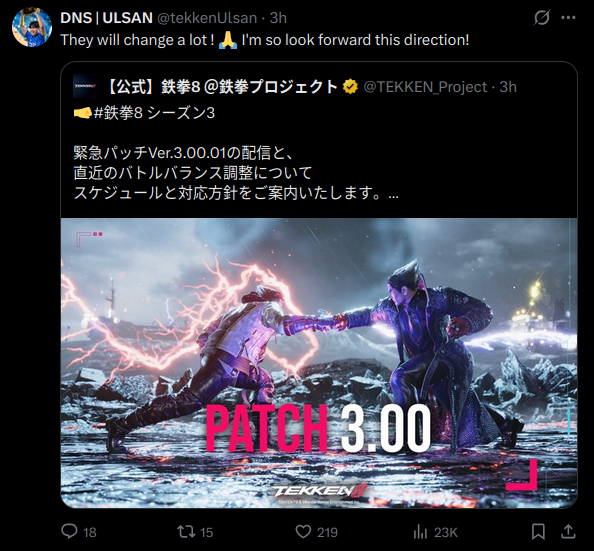Click the gold verified badge
The image size is (594, 551).
click(350, 87)
